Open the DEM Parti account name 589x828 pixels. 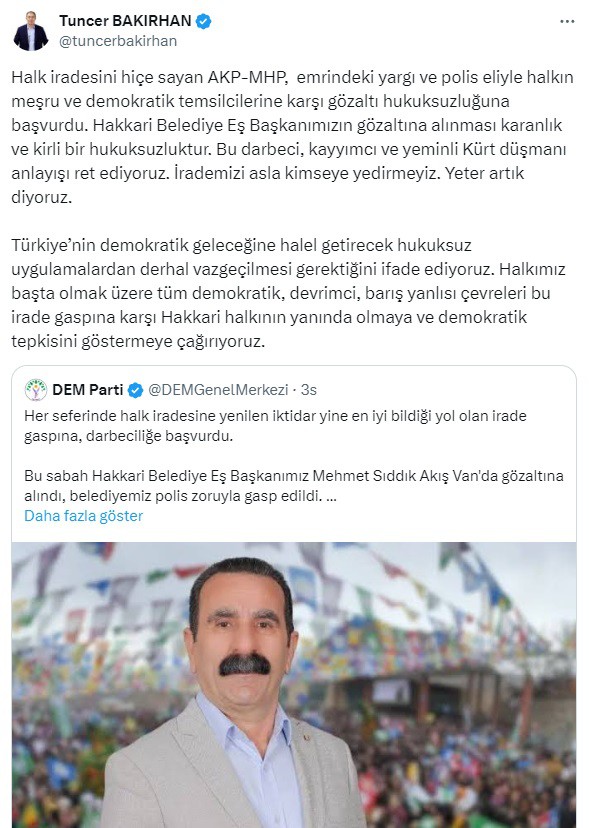[x=88, y=390]
